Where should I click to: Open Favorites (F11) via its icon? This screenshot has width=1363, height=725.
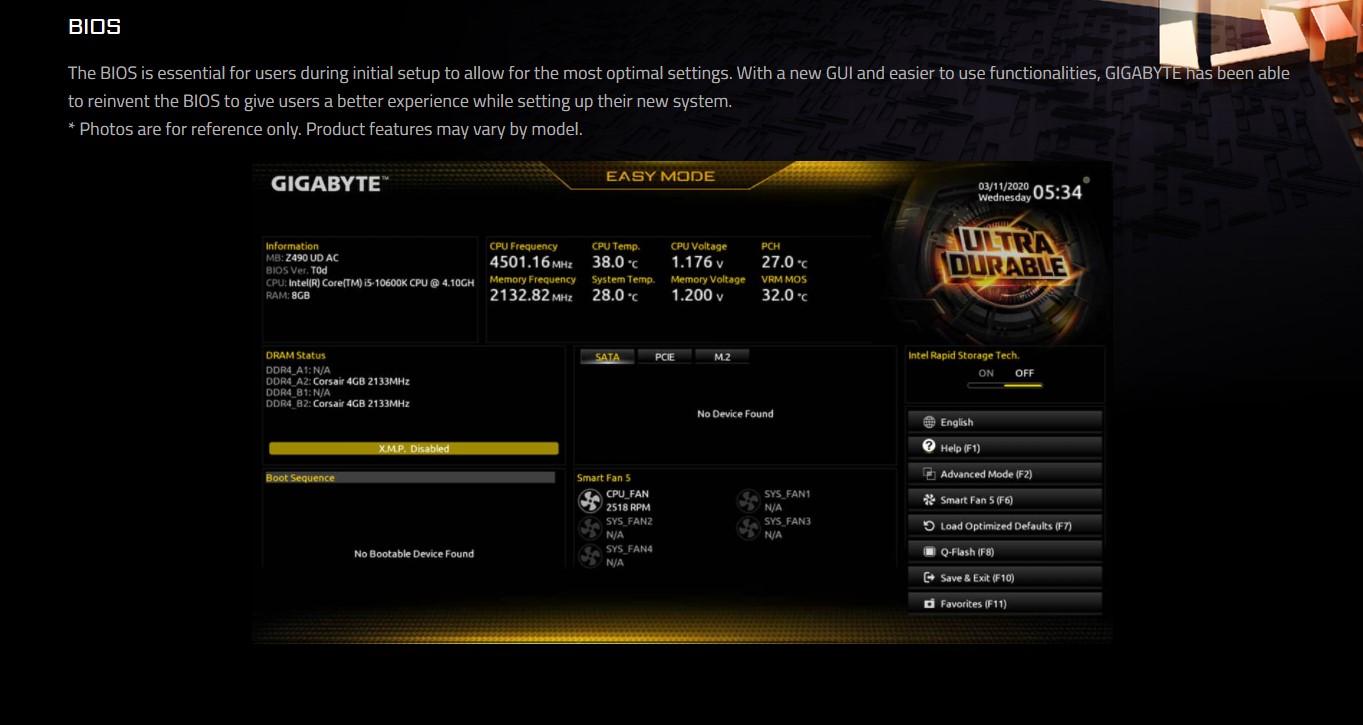(927, 603)
